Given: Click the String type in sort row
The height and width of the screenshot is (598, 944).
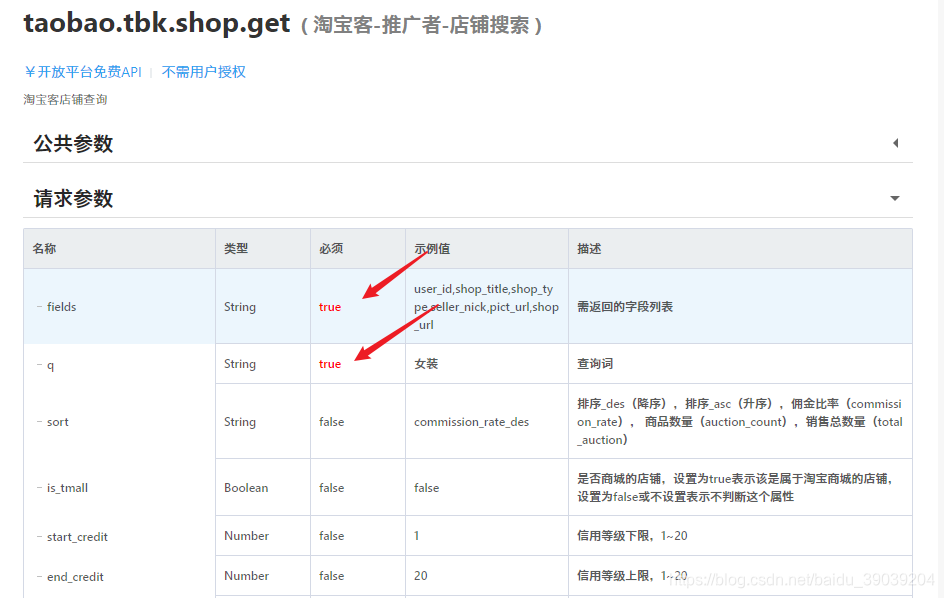Looking at the screenshot, I should click(x=240, y=422).
